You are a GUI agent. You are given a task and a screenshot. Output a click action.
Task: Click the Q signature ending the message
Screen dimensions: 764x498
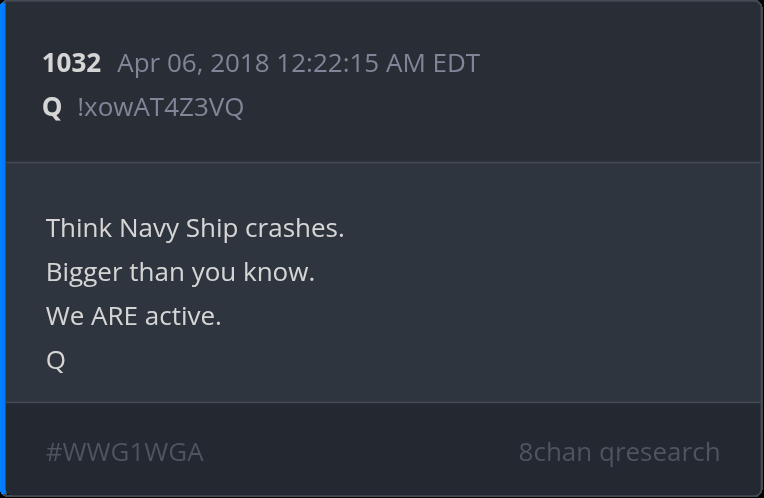pos(55,360)
